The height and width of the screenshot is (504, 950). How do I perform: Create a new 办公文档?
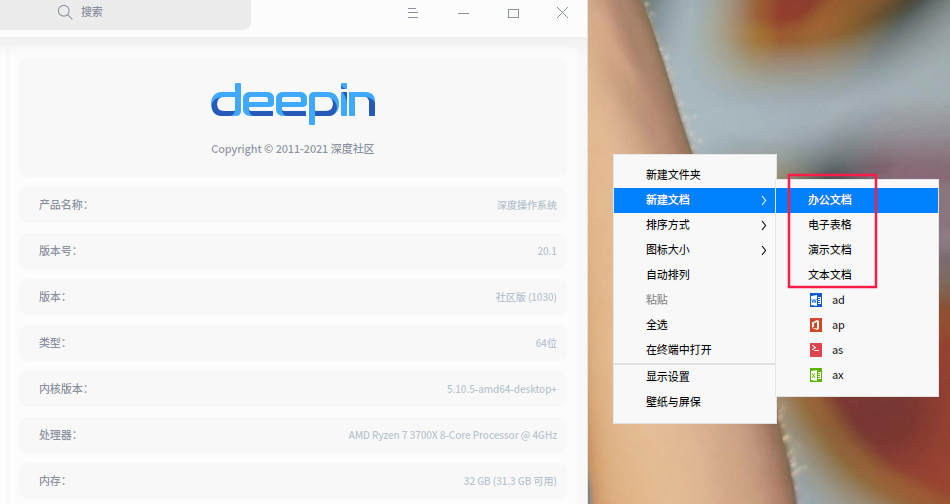857,200
